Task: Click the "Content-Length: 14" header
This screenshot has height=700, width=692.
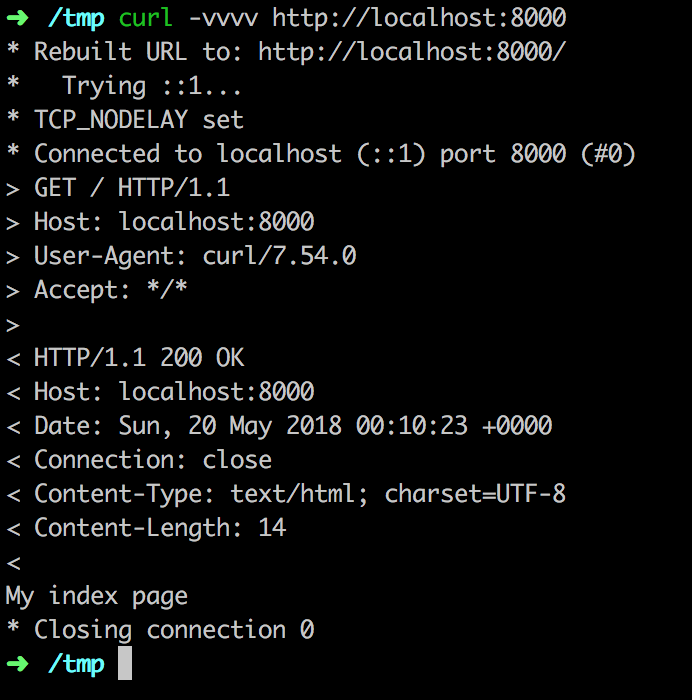Action: [160, 528]
